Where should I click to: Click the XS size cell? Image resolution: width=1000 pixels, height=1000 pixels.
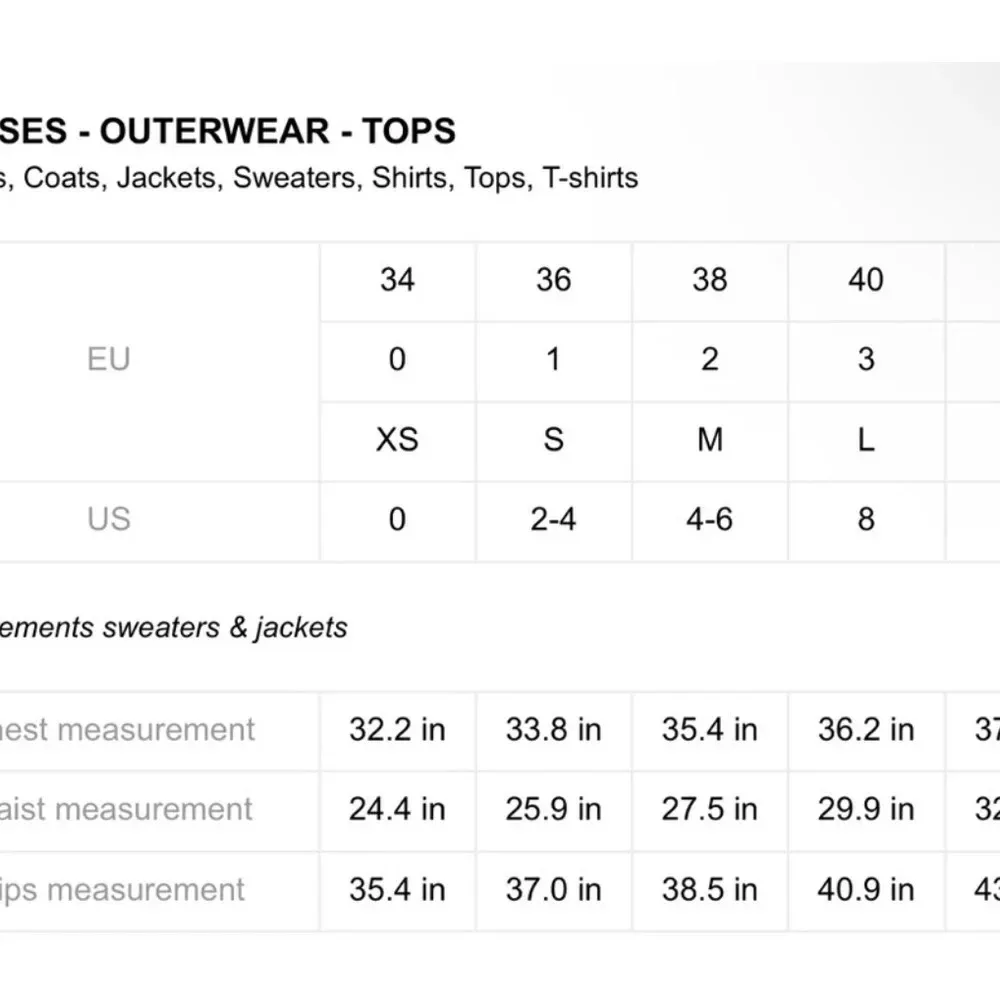[397, 439]
